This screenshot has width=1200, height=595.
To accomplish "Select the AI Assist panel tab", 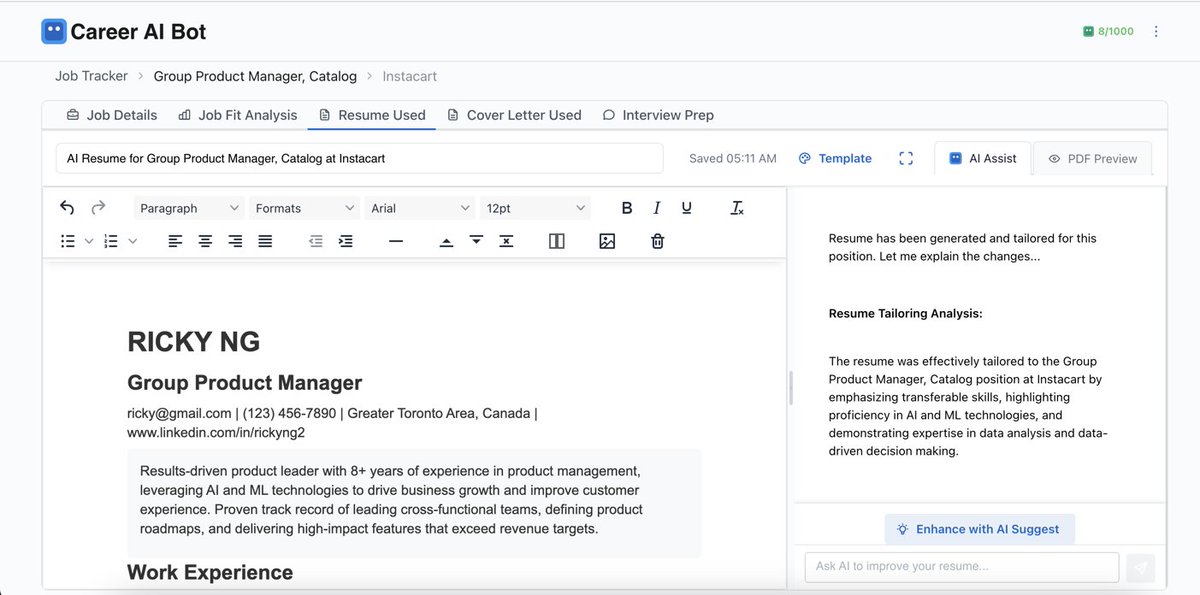I will pos(983,158).
